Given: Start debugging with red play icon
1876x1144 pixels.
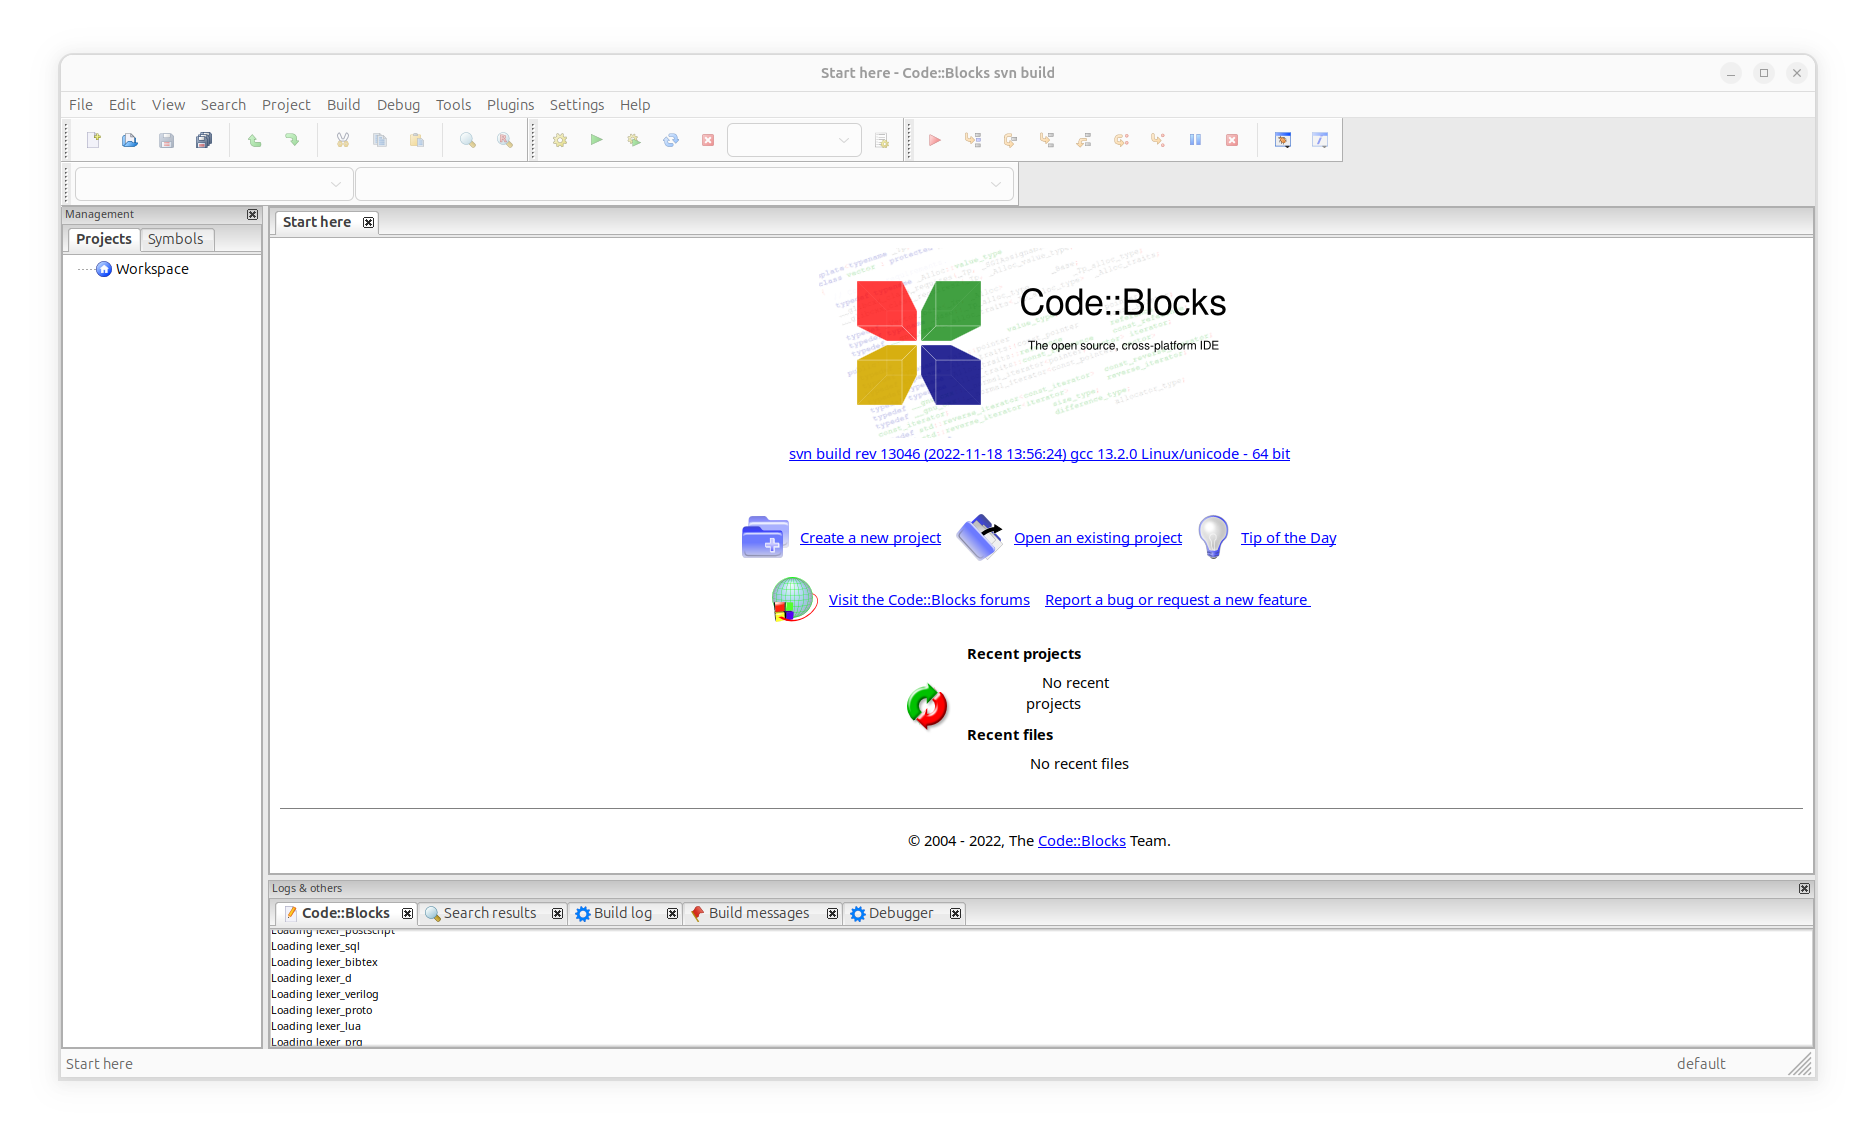Looking at the screenshot, I should tap(935, 140).
